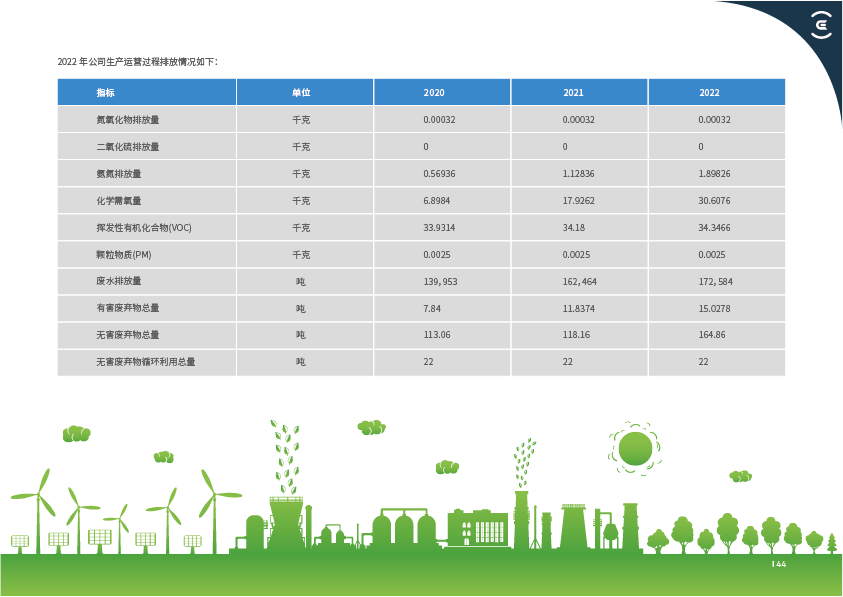
Task: Select the 化学需氧量 value 17.9262
Action: 580,200
